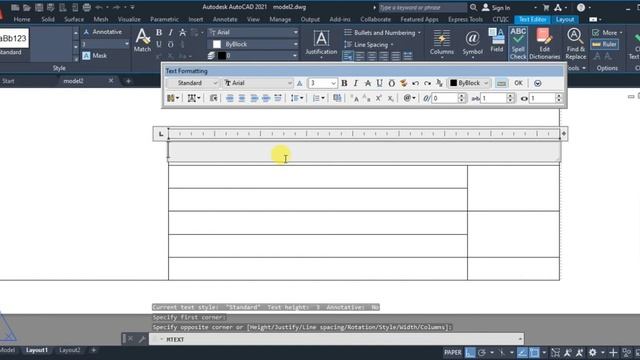
Task: Insert a Field
Action: click(497, 40)
